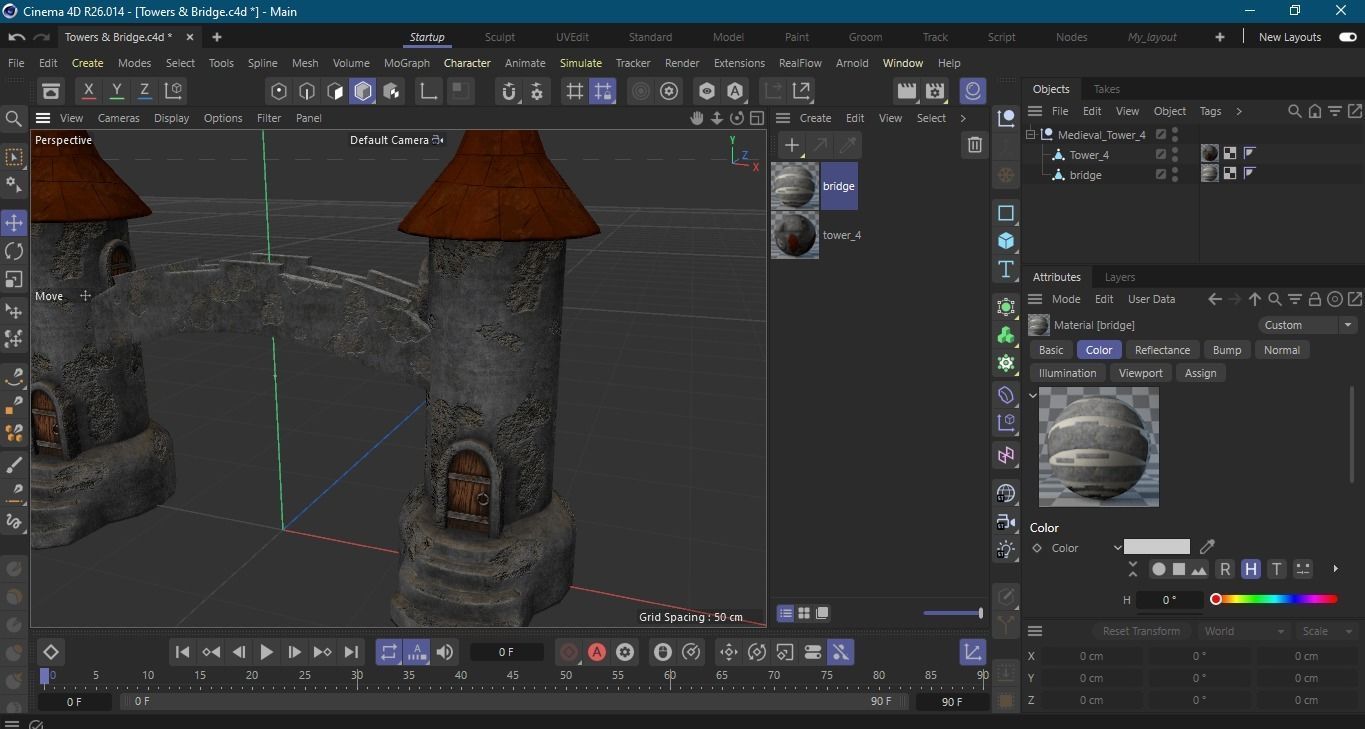Click the New Layouts button
Screen dimensions: 1365x729
click(x=1290, y=37)
